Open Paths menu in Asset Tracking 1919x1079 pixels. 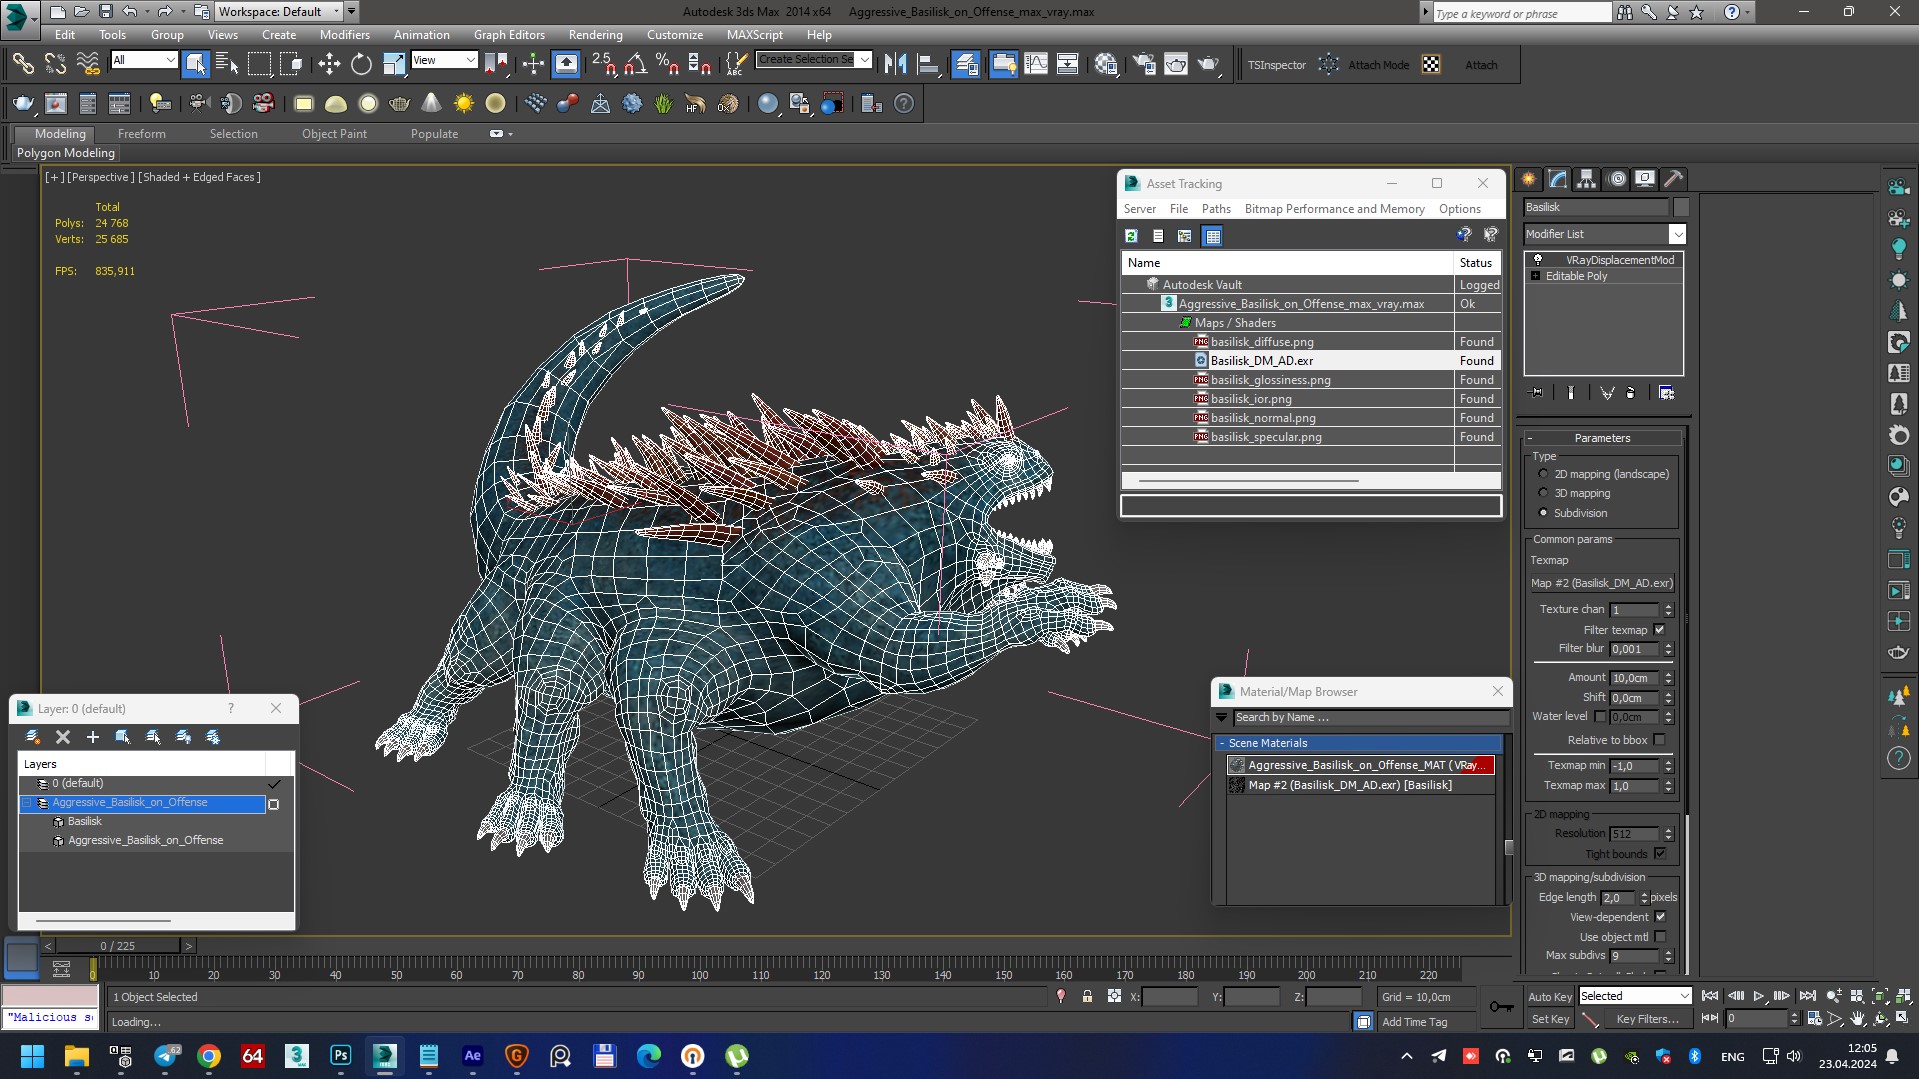(1216, 209)
